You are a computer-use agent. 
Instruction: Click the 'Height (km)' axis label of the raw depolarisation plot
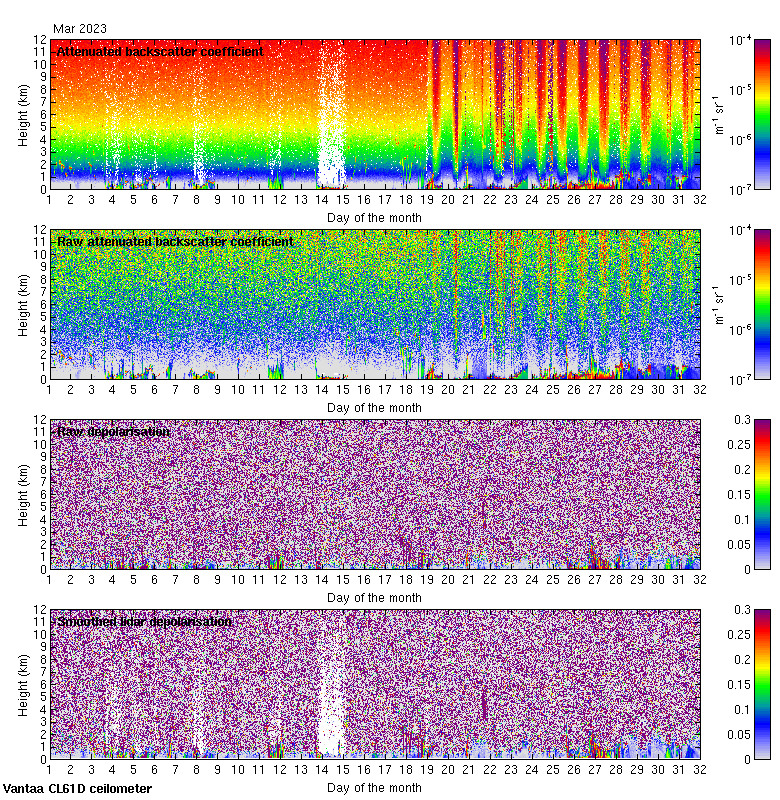(23, 495)
